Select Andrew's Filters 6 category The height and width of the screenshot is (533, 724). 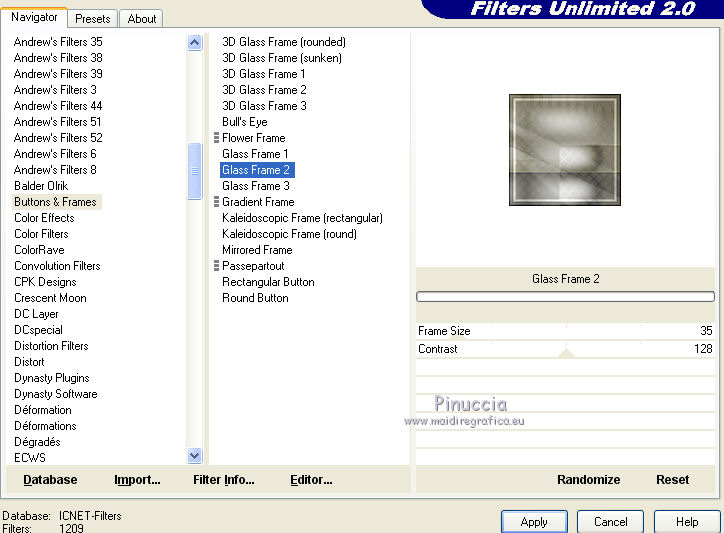(55, 154)
